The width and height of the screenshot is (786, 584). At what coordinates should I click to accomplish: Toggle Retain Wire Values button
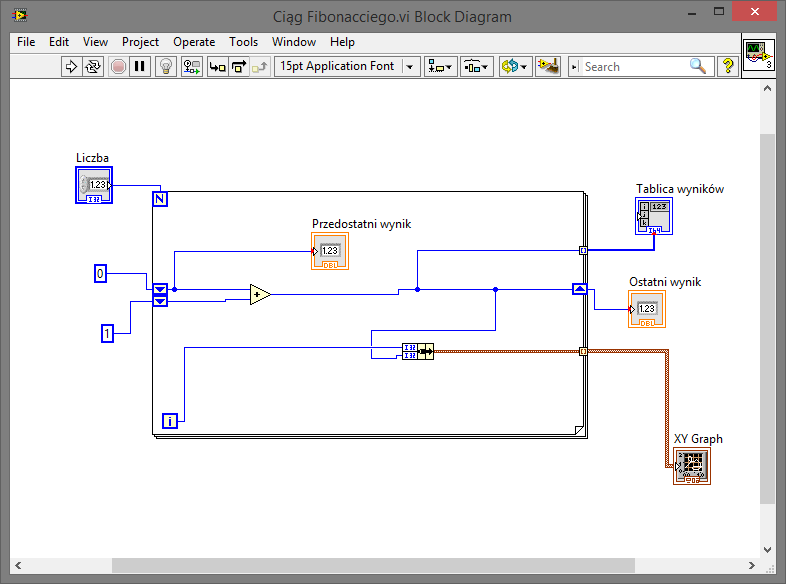pyautogui.click(x=192, y=67)
